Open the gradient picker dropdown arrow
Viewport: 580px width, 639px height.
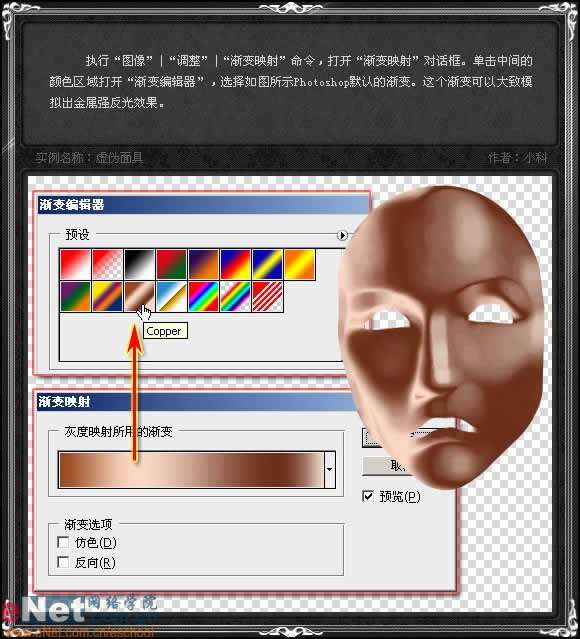[x=330, y=469]
